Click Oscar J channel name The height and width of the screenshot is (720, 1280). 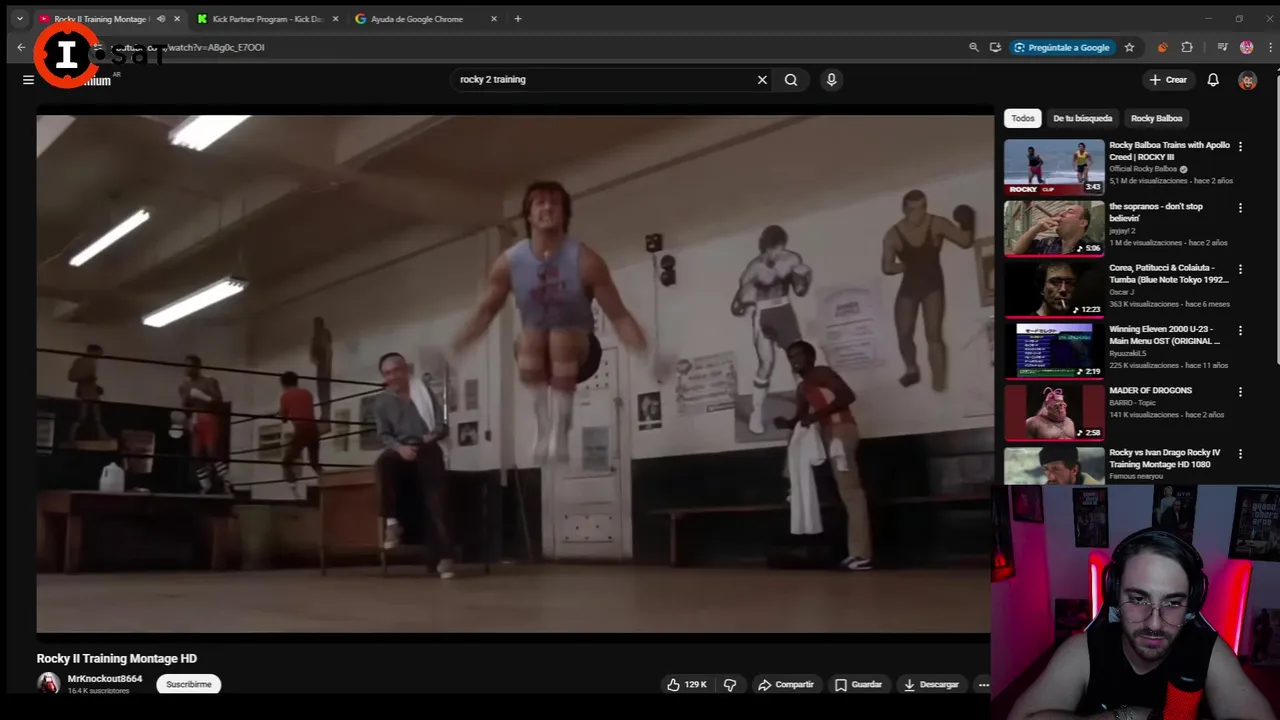(x=1123, y=292)
